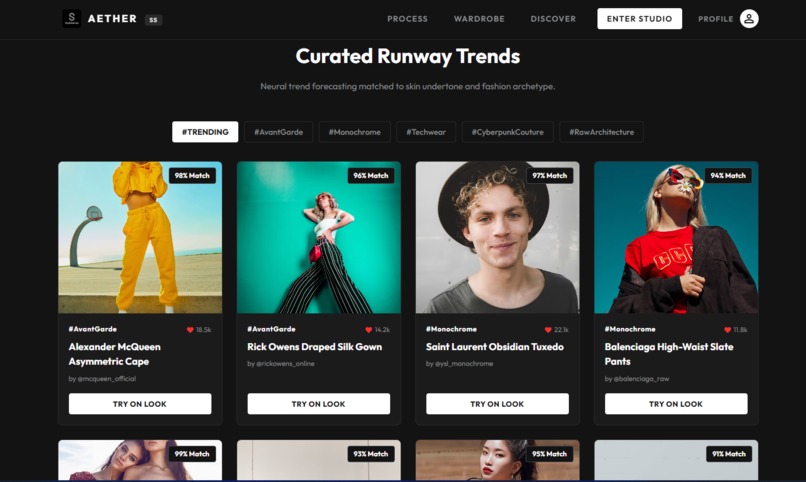This screenshot has width=806, height=482.
Task: Click Rick Owens Draped Silk Gown title
Action: [315, 347]
